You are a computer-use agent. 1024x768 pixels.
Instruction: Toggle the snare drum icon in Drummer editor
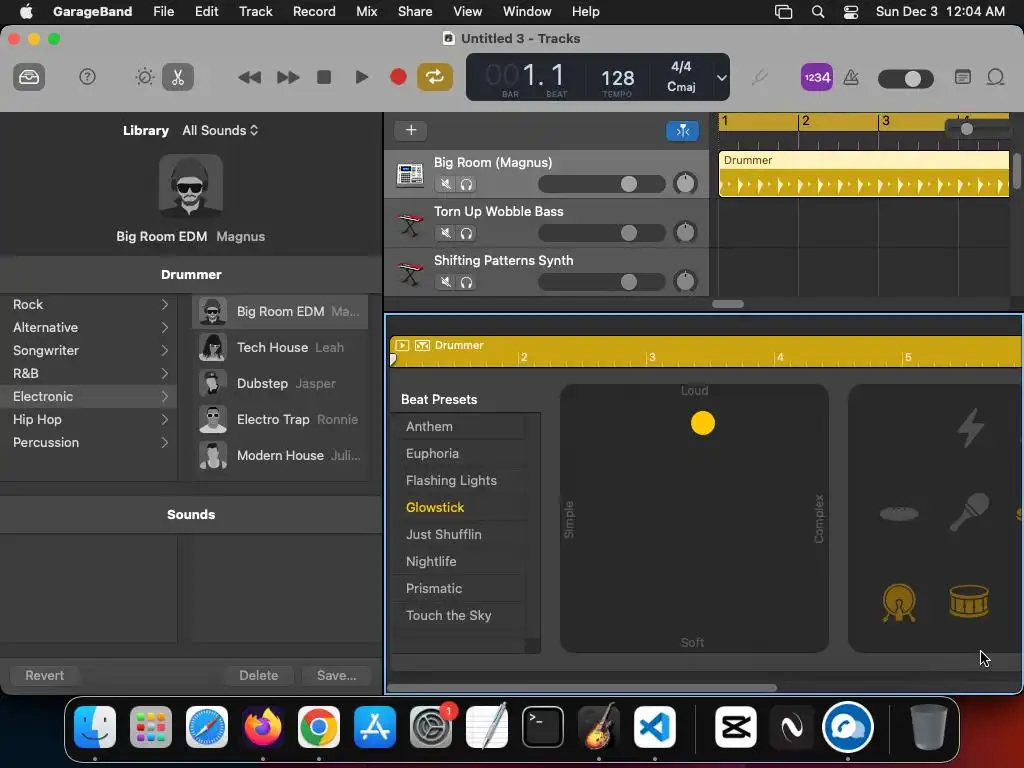click(968, 601)
